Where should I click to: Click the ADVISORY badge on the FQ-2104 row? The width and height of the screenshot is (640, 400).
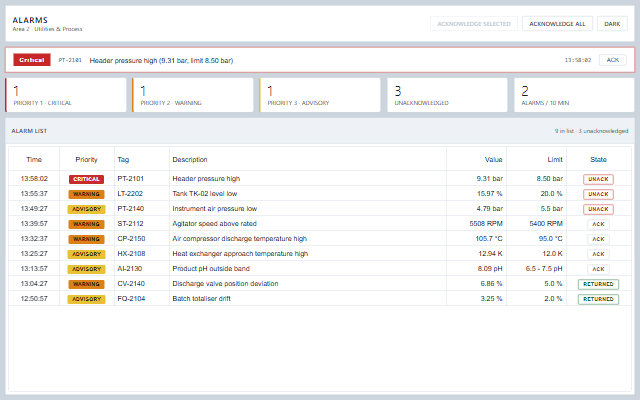tap(87, 299)
